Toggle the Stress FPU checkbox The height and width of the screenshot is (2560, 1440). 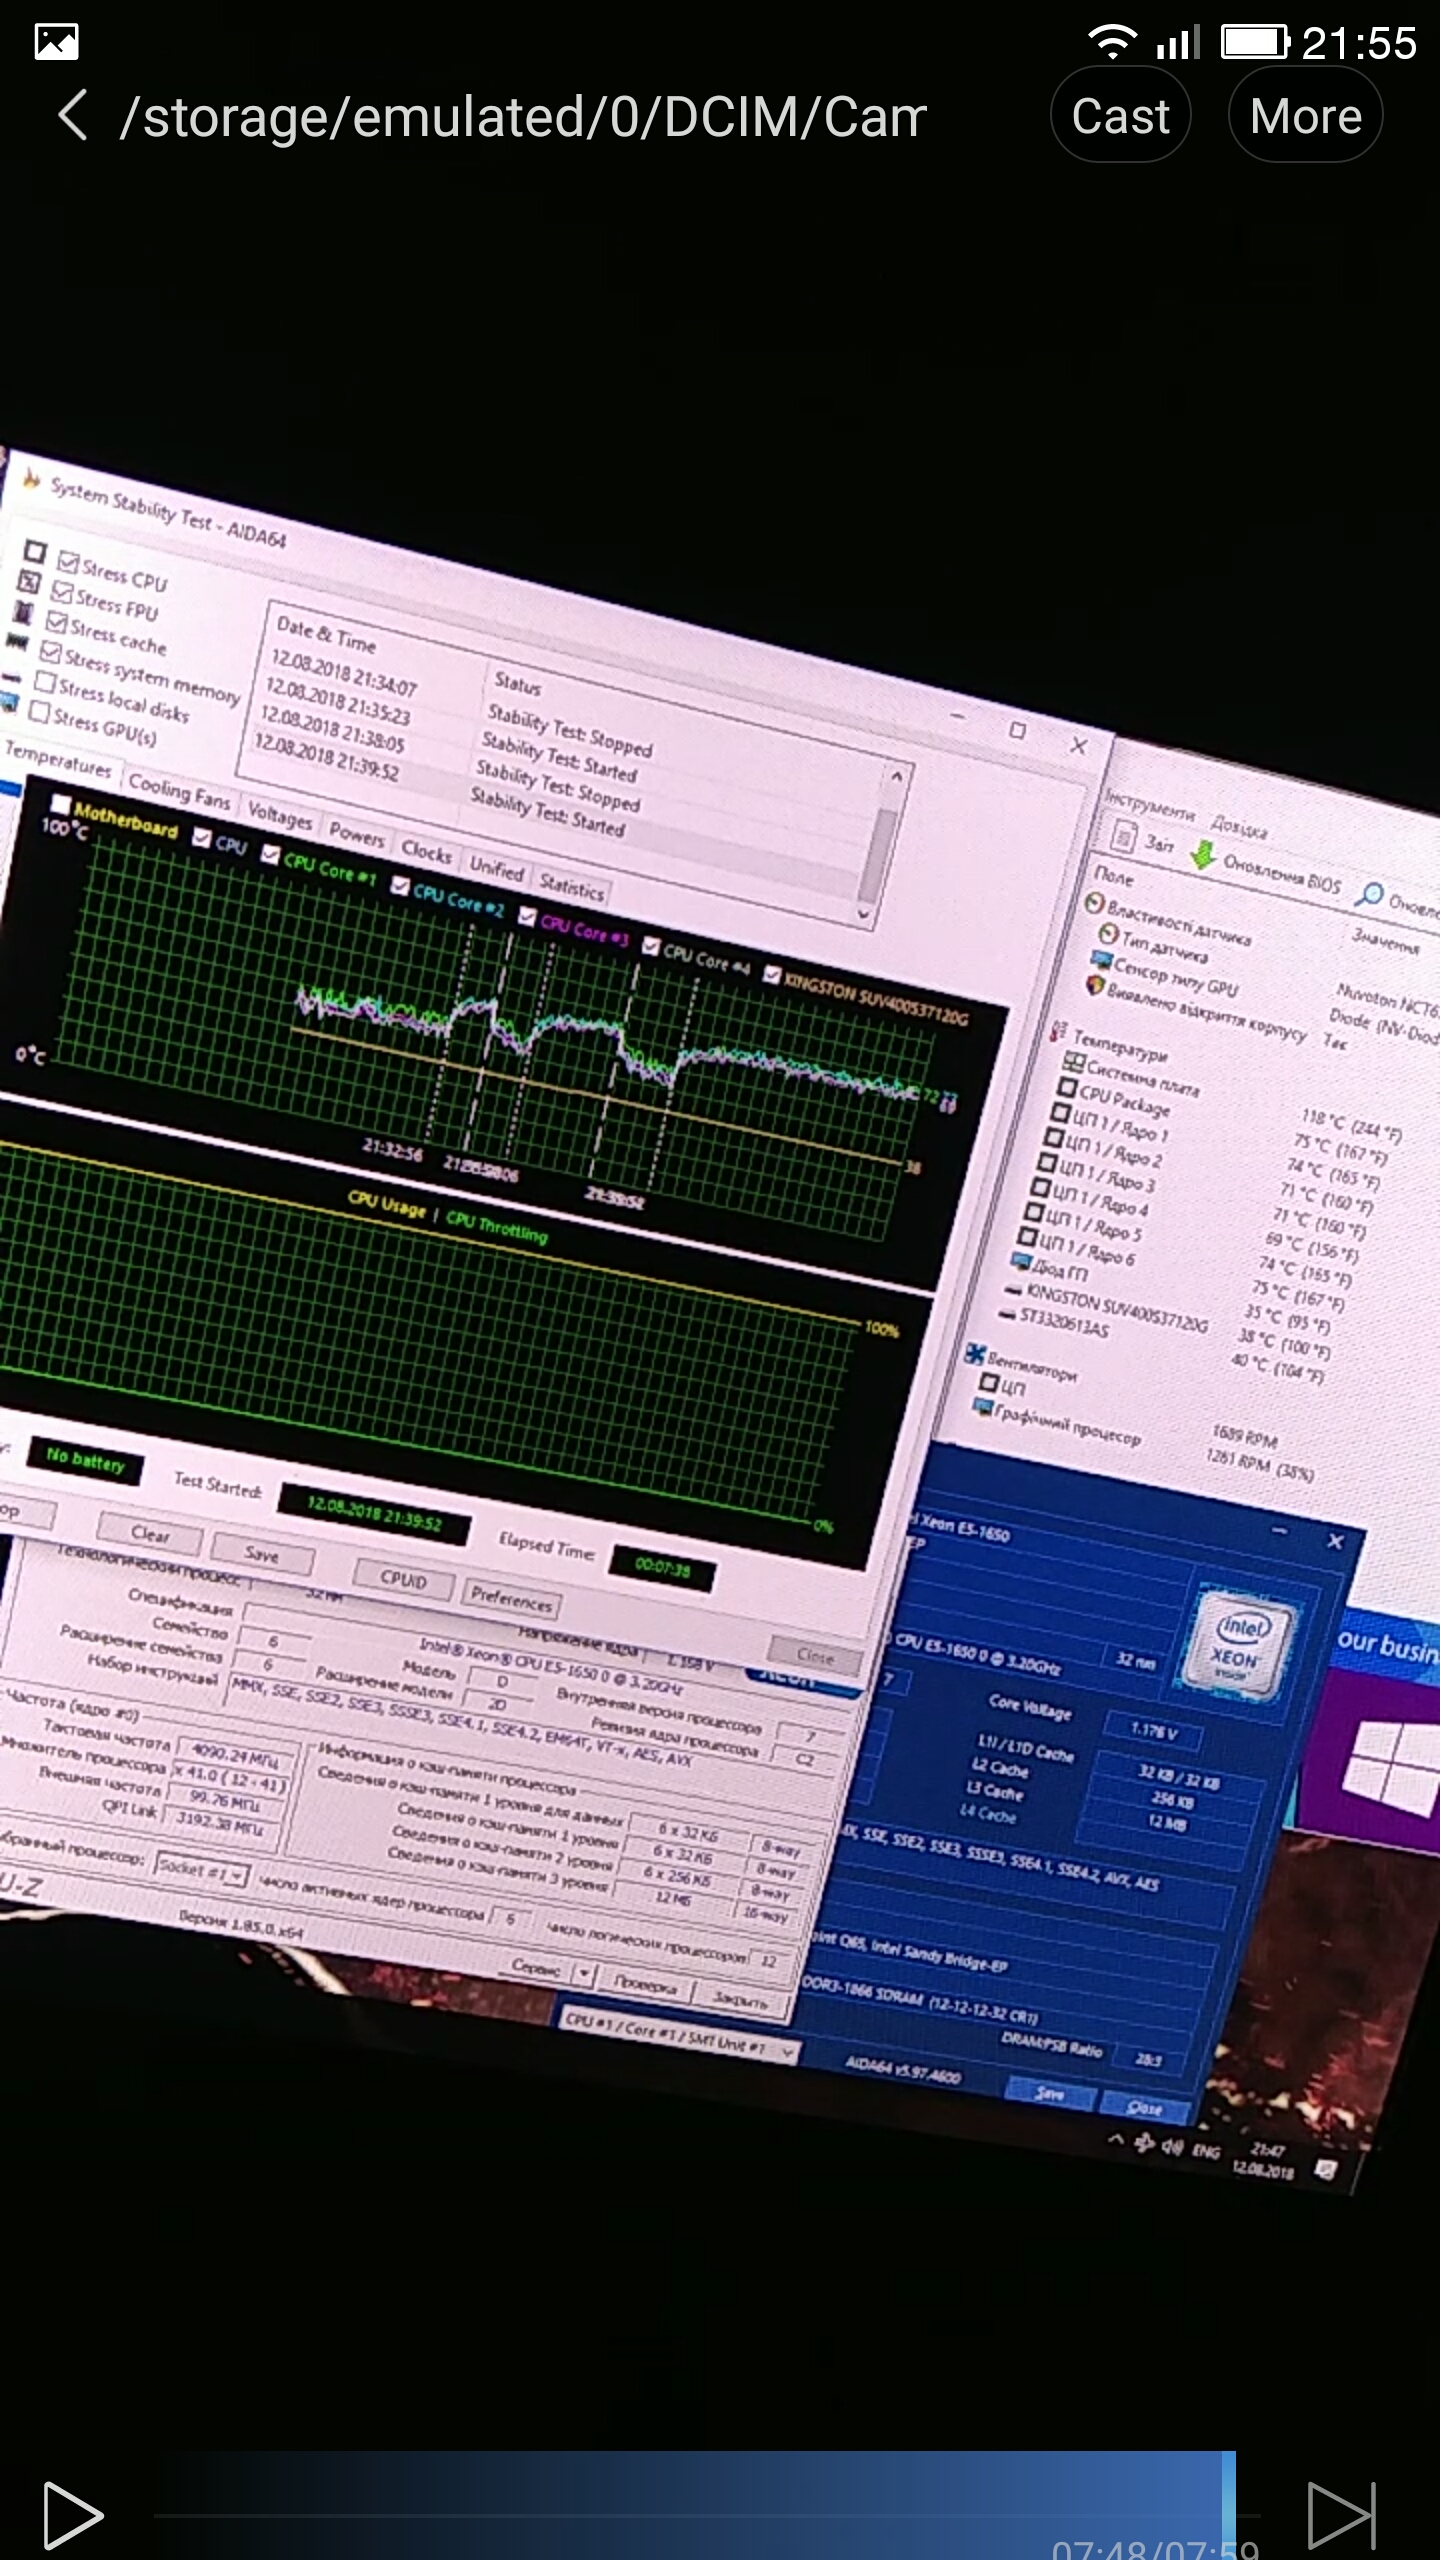62,592
